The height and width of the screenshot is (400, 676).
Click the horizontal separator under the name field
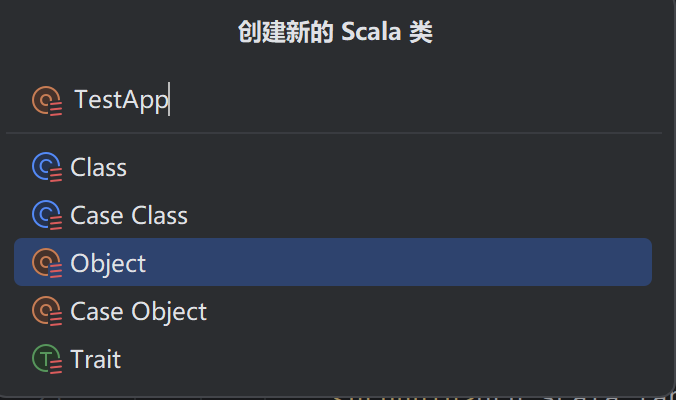click(334, 133)
